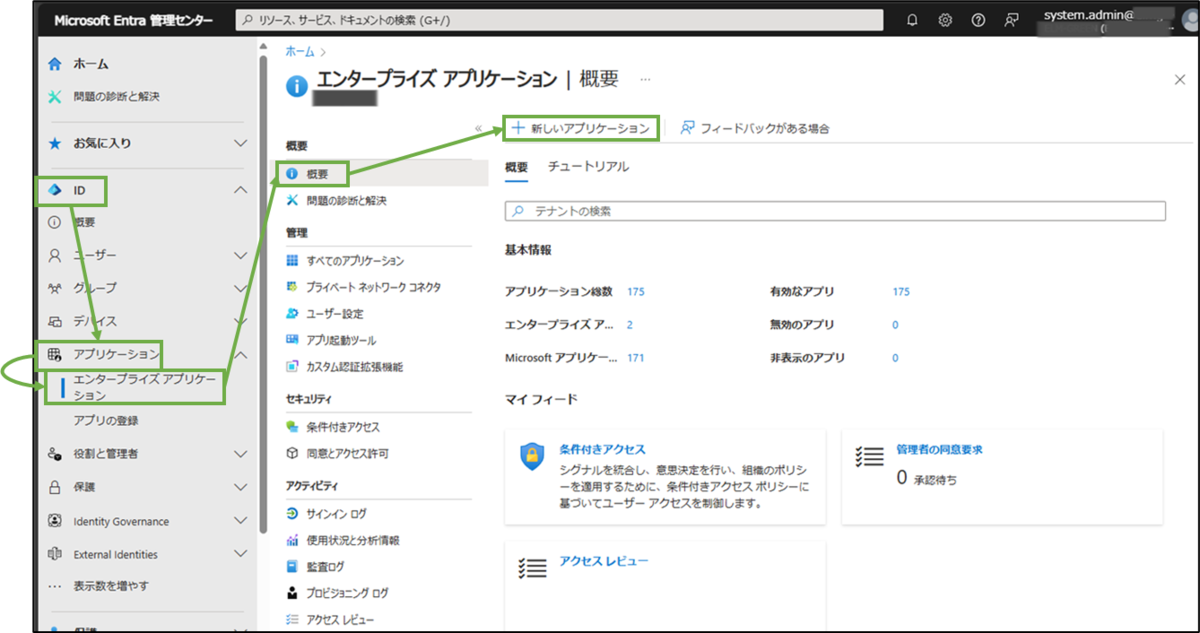Click the カスタム認証拡張機能 icon
Viewport: 1200px width, 633px height.
coord(292,366)
